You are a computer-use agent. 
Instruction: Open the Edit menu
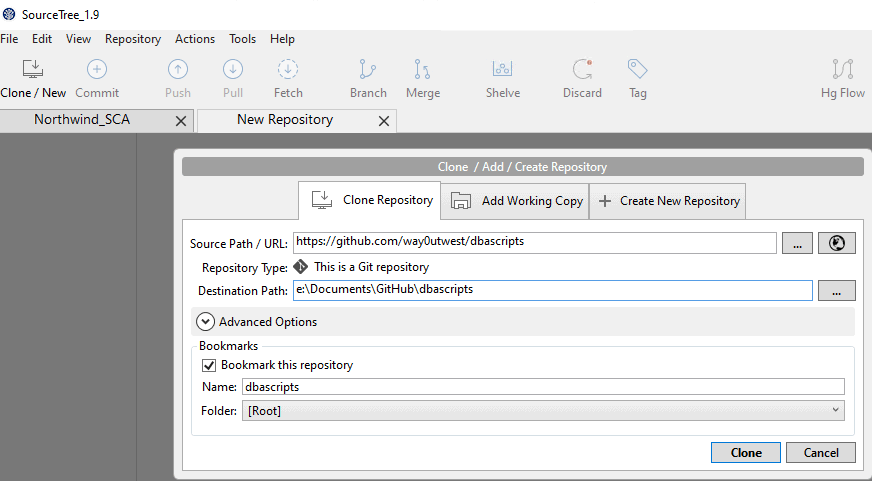[x=42, y=39]
